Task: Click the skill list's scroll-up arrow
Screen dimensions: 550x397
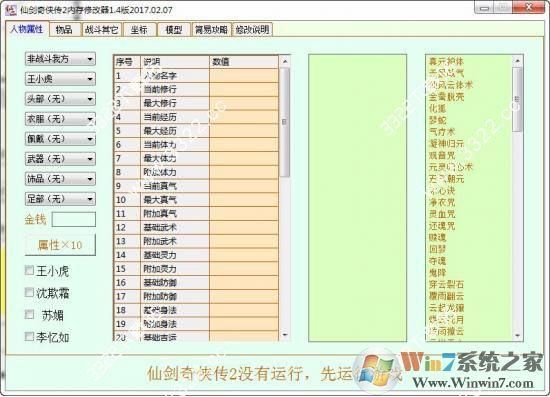Action: 517,61
